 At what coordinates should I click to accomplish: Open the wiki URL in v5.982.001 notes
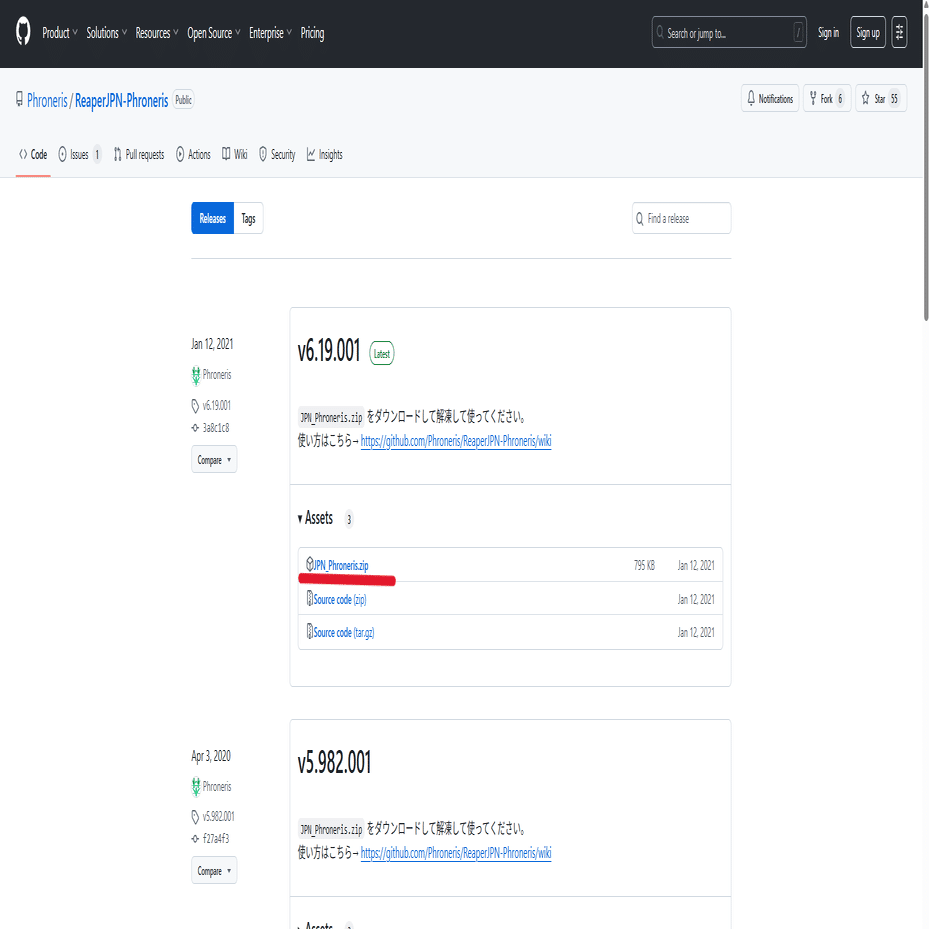tap(456, 853)
